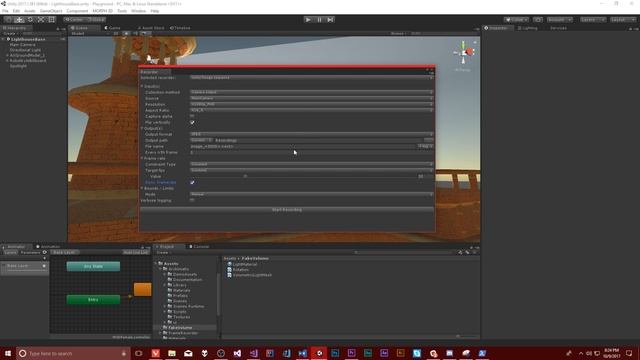
Task: Switch to the Animation tab
Action: (48, 247)
